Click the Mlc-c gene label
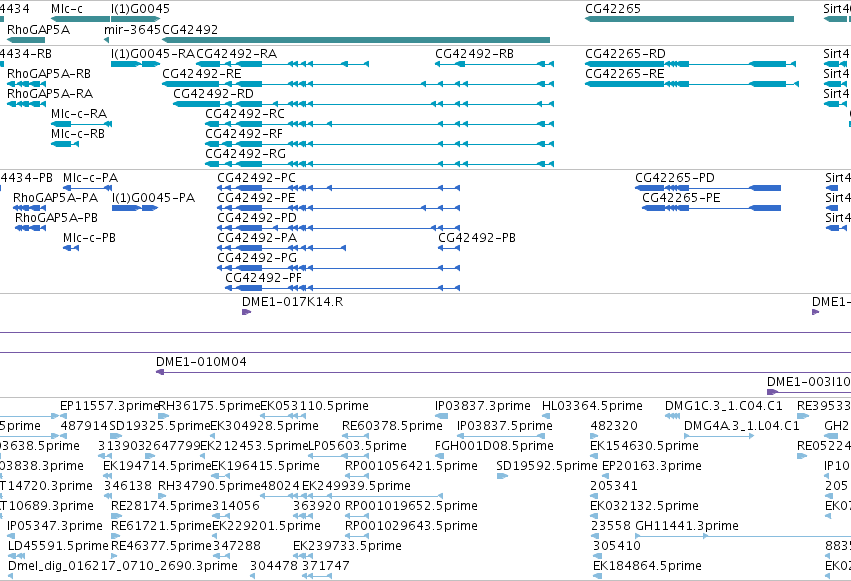This screenshot has width=851, height=581. click(x=67, y=9)
